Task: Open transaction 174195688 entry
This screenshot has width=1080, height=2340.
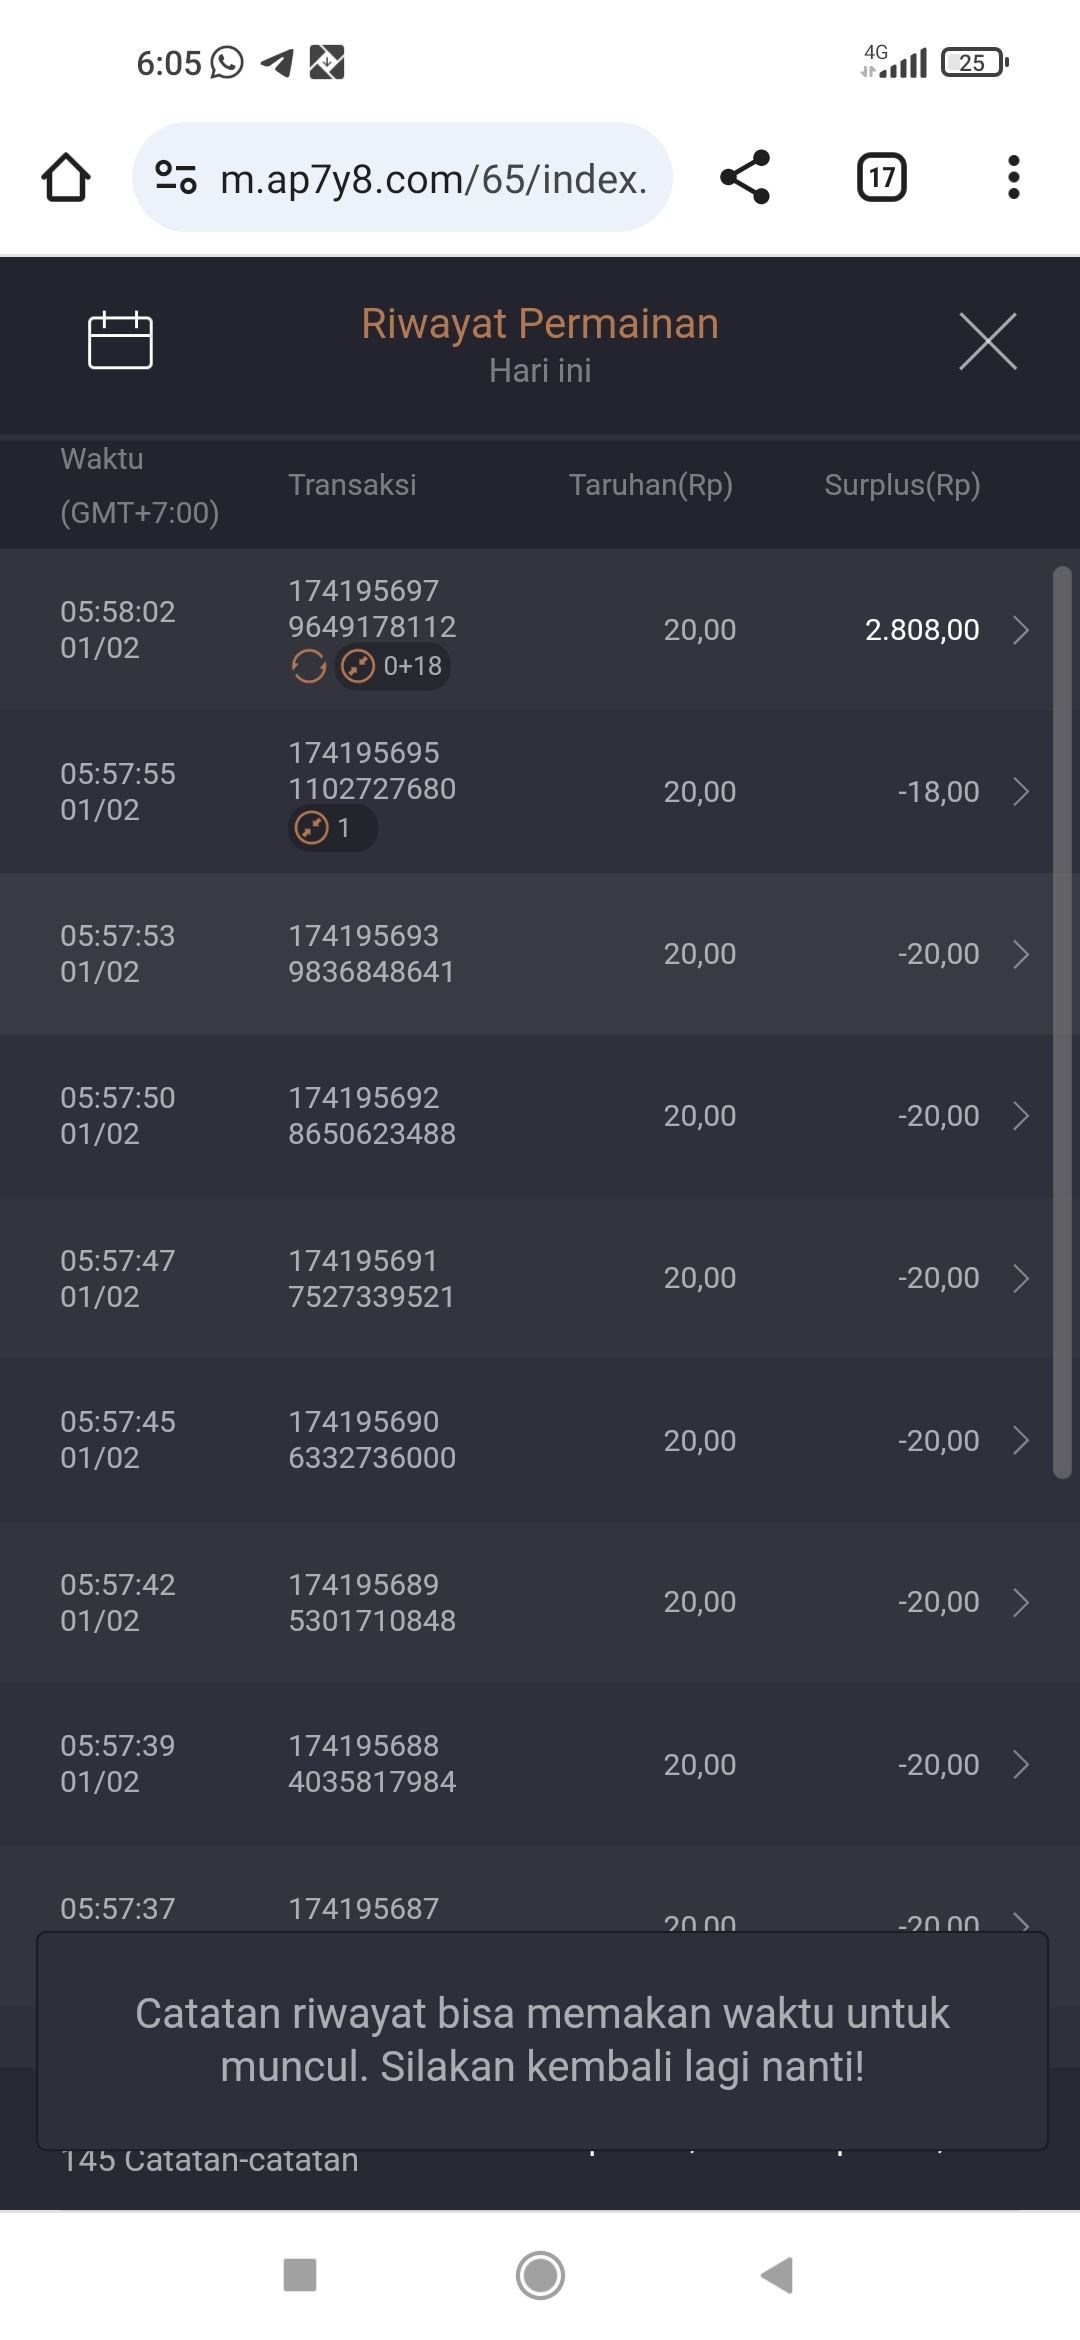Action: coord(372,1764)
